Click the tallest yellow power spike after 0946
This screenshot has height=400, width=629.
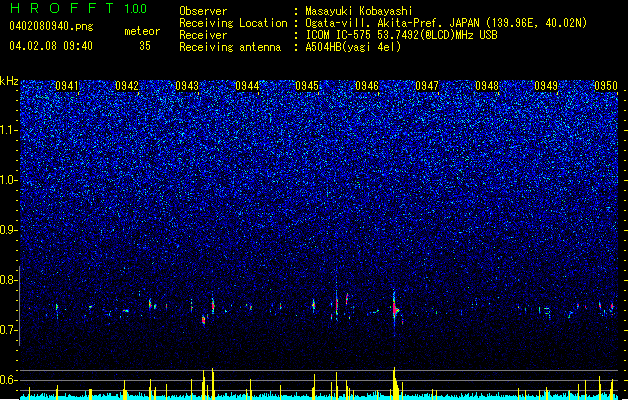point(395,383)
